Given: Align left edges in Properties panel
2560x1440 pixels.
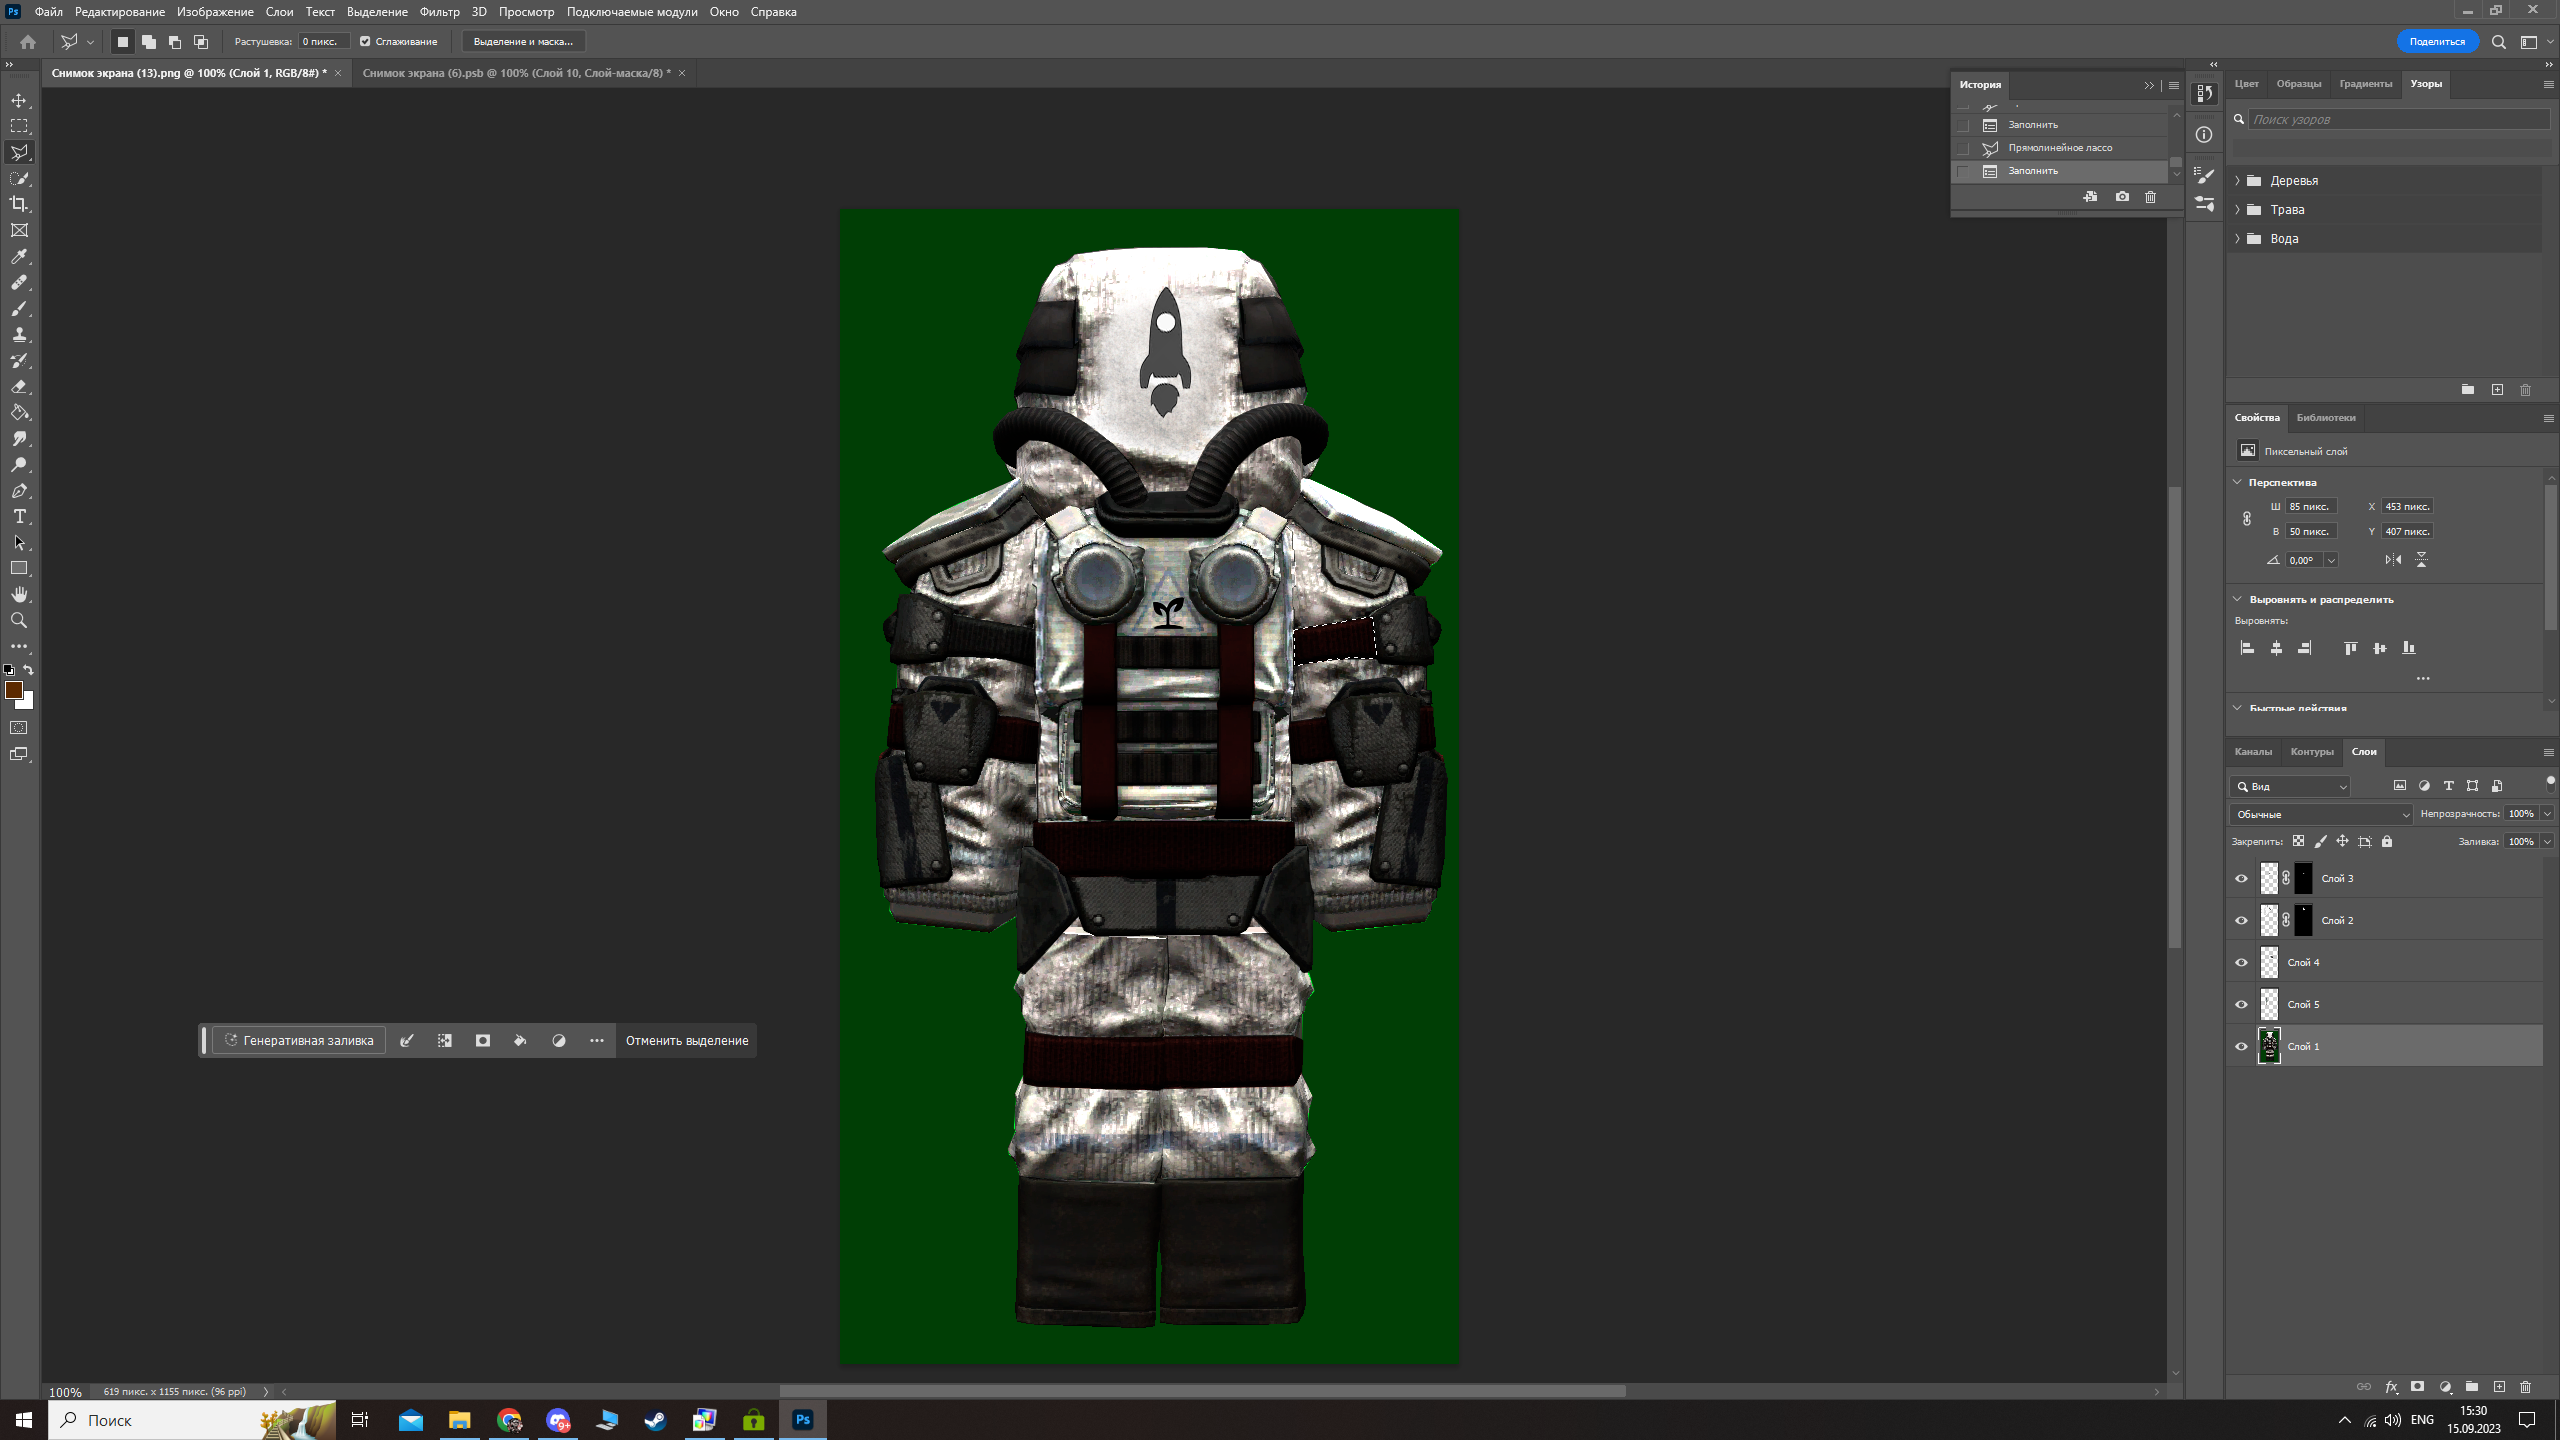Looking at the screenshot, I should pos(2247,648).
